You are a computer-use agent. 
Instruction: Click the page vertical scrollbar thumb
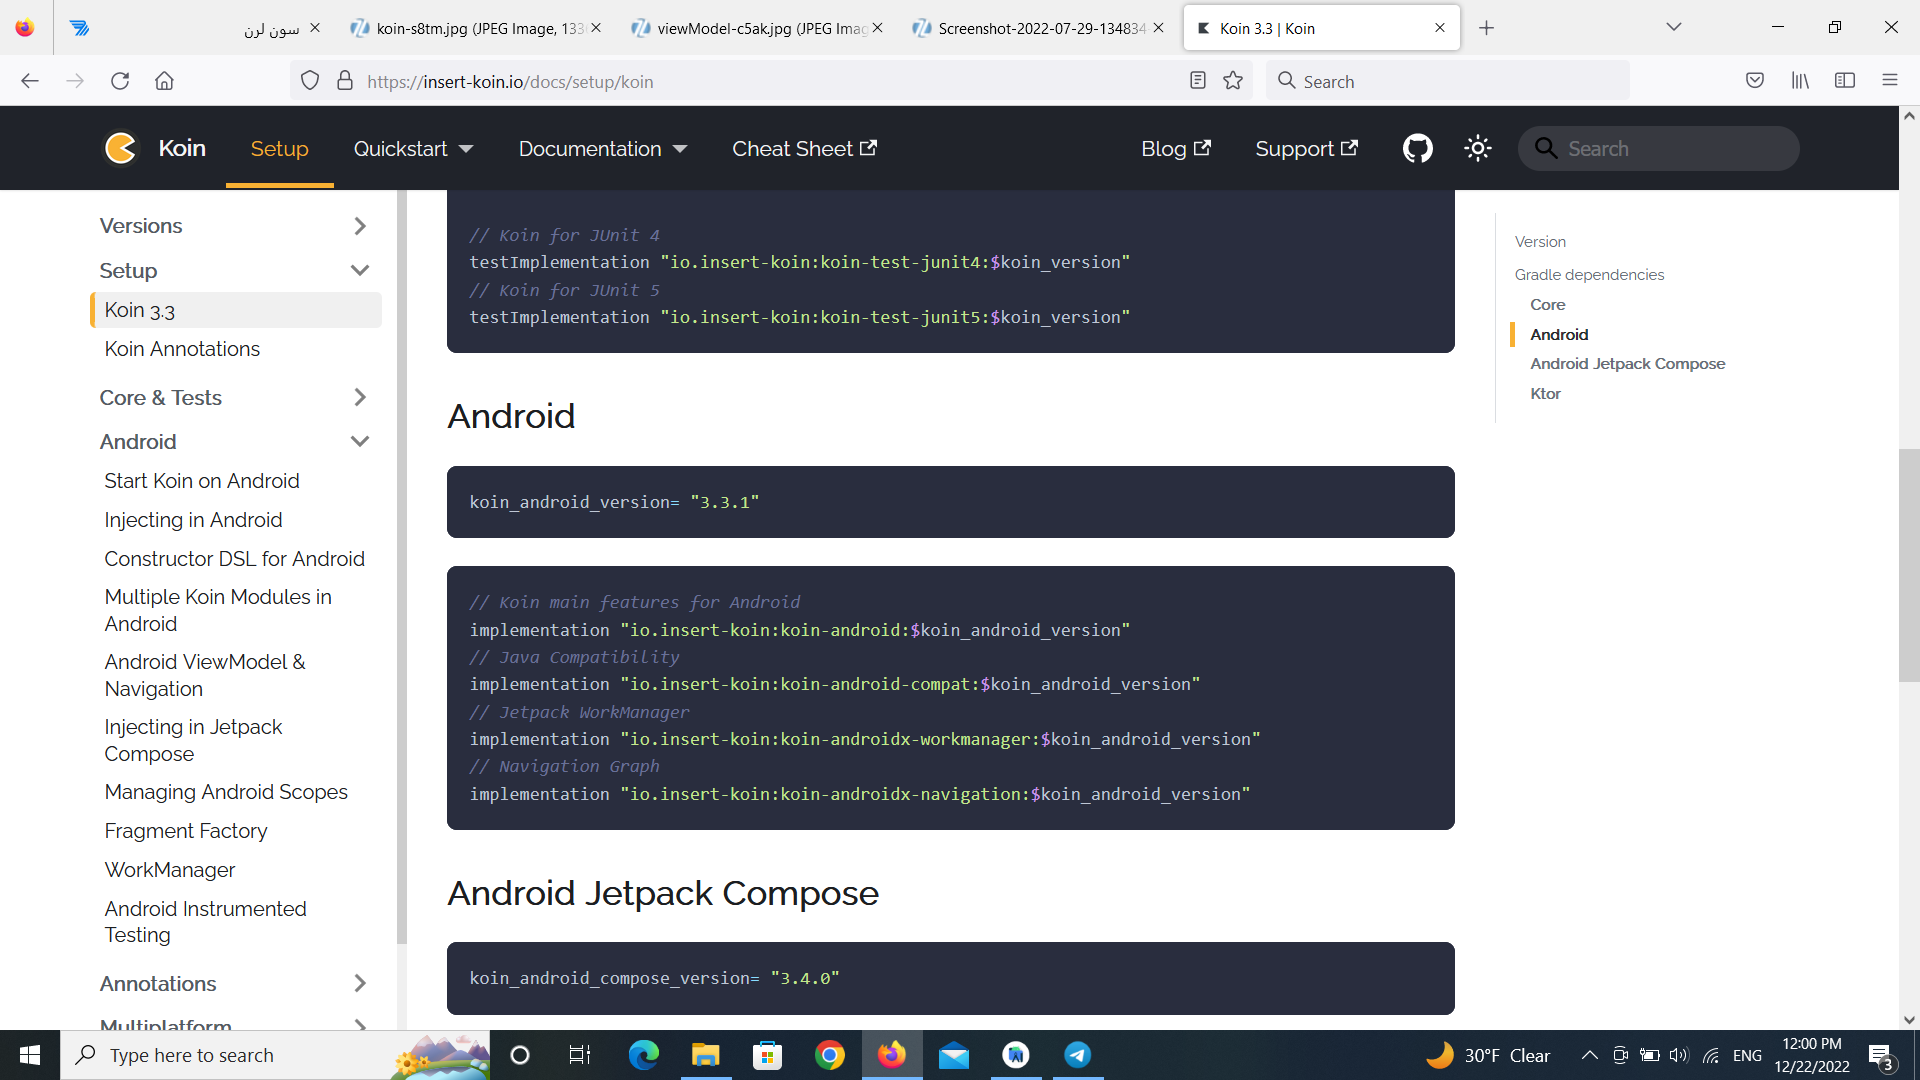pyautogui.click(x=1909, y=566)
